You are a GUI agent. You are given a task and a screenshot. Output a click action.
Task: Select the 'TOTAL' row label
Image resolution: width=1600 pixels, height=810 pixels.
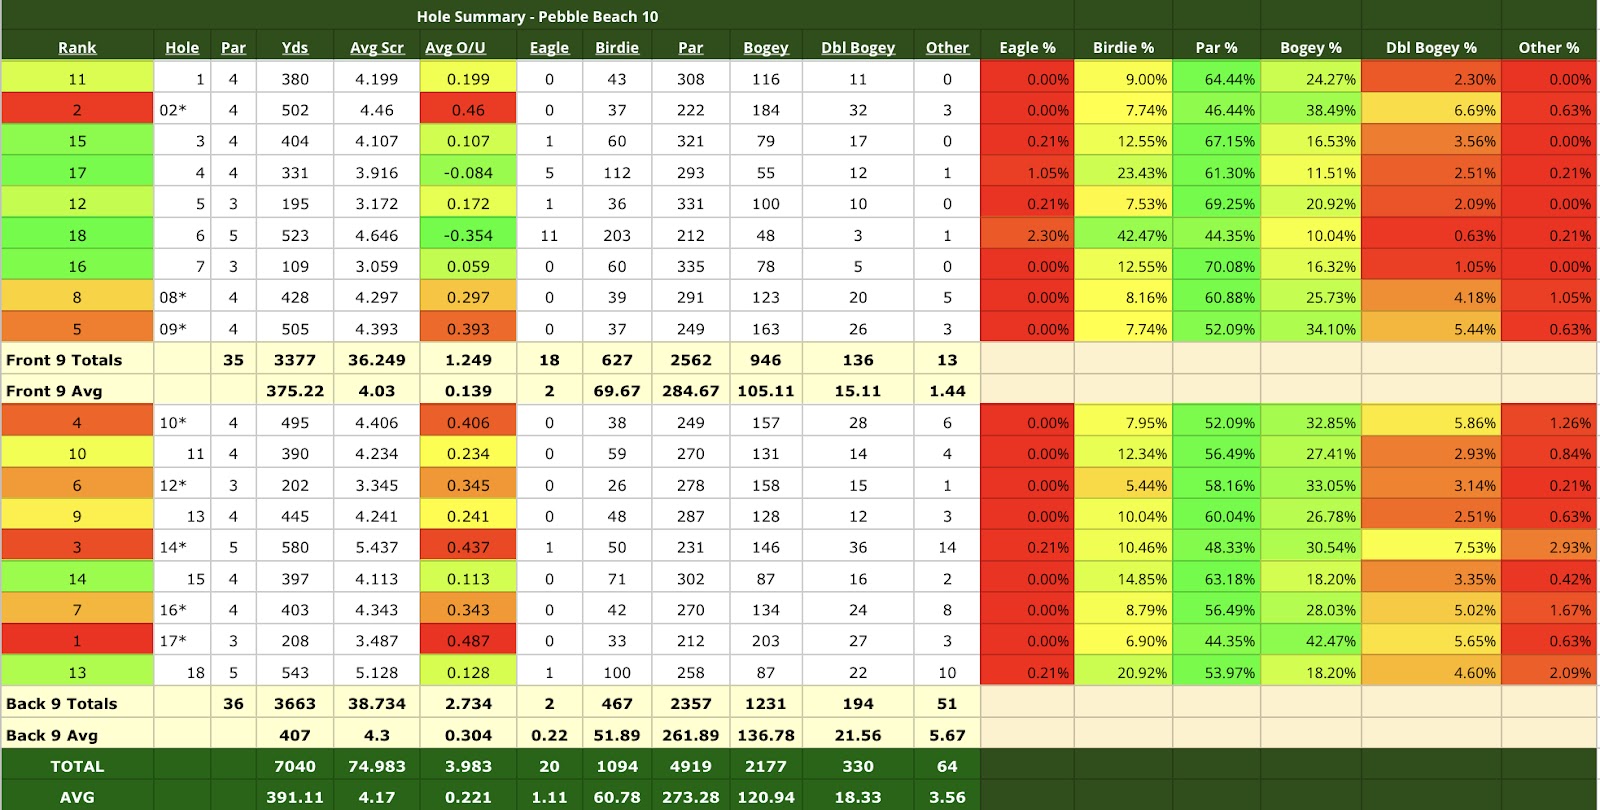[x=77, y=766]
